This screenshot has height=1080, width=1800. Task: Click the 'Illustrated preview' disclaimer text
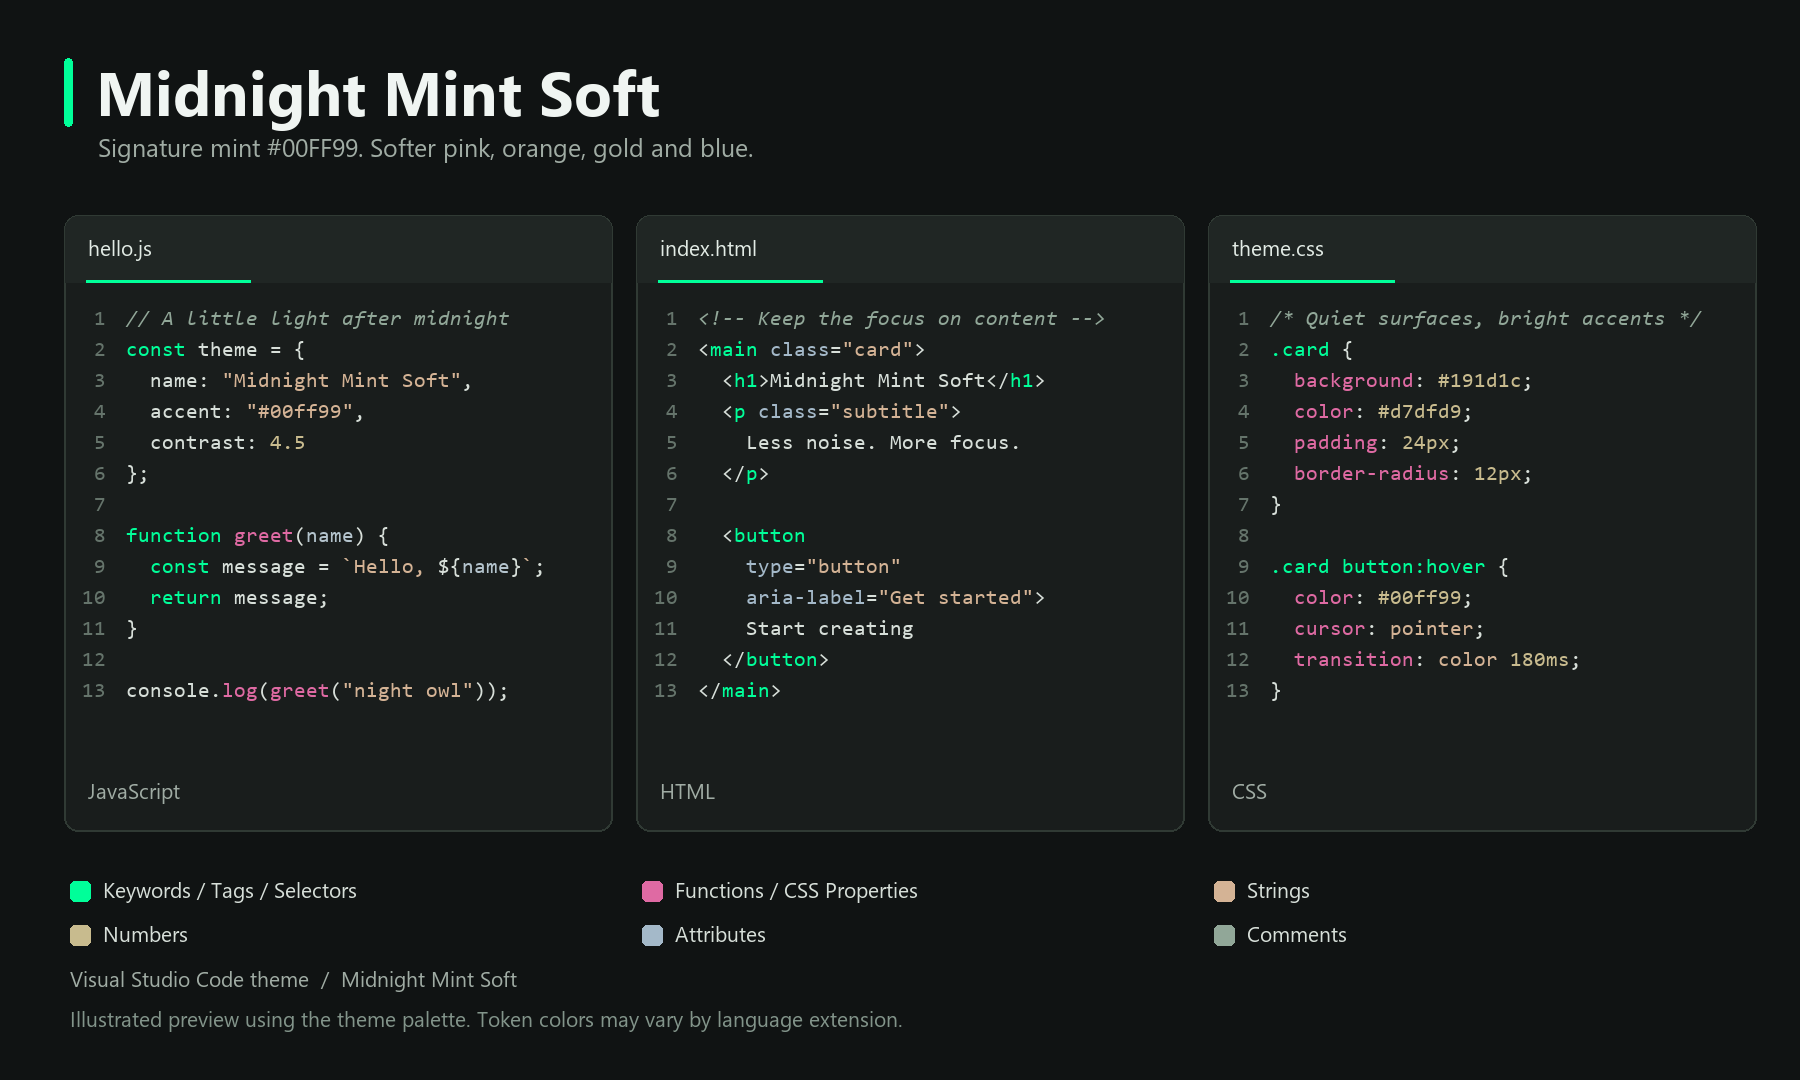(x=486, y=1020)
